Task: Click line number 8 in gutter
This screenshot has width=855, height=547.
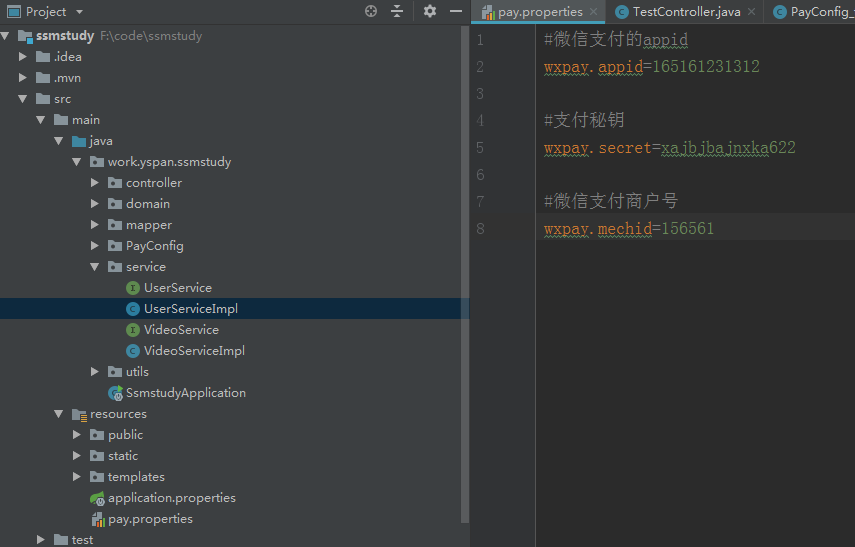Action: pos(480,229)
